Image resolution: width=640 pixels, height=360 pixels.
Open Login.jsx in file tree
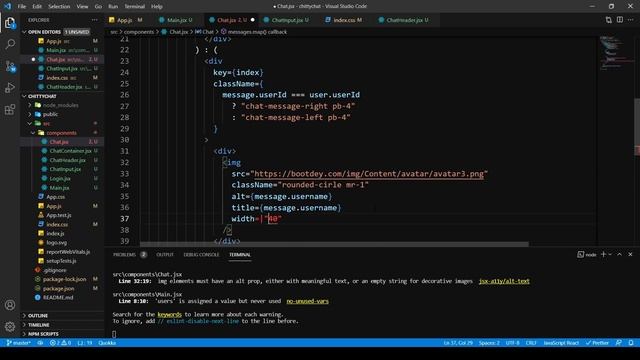(60, 178)
